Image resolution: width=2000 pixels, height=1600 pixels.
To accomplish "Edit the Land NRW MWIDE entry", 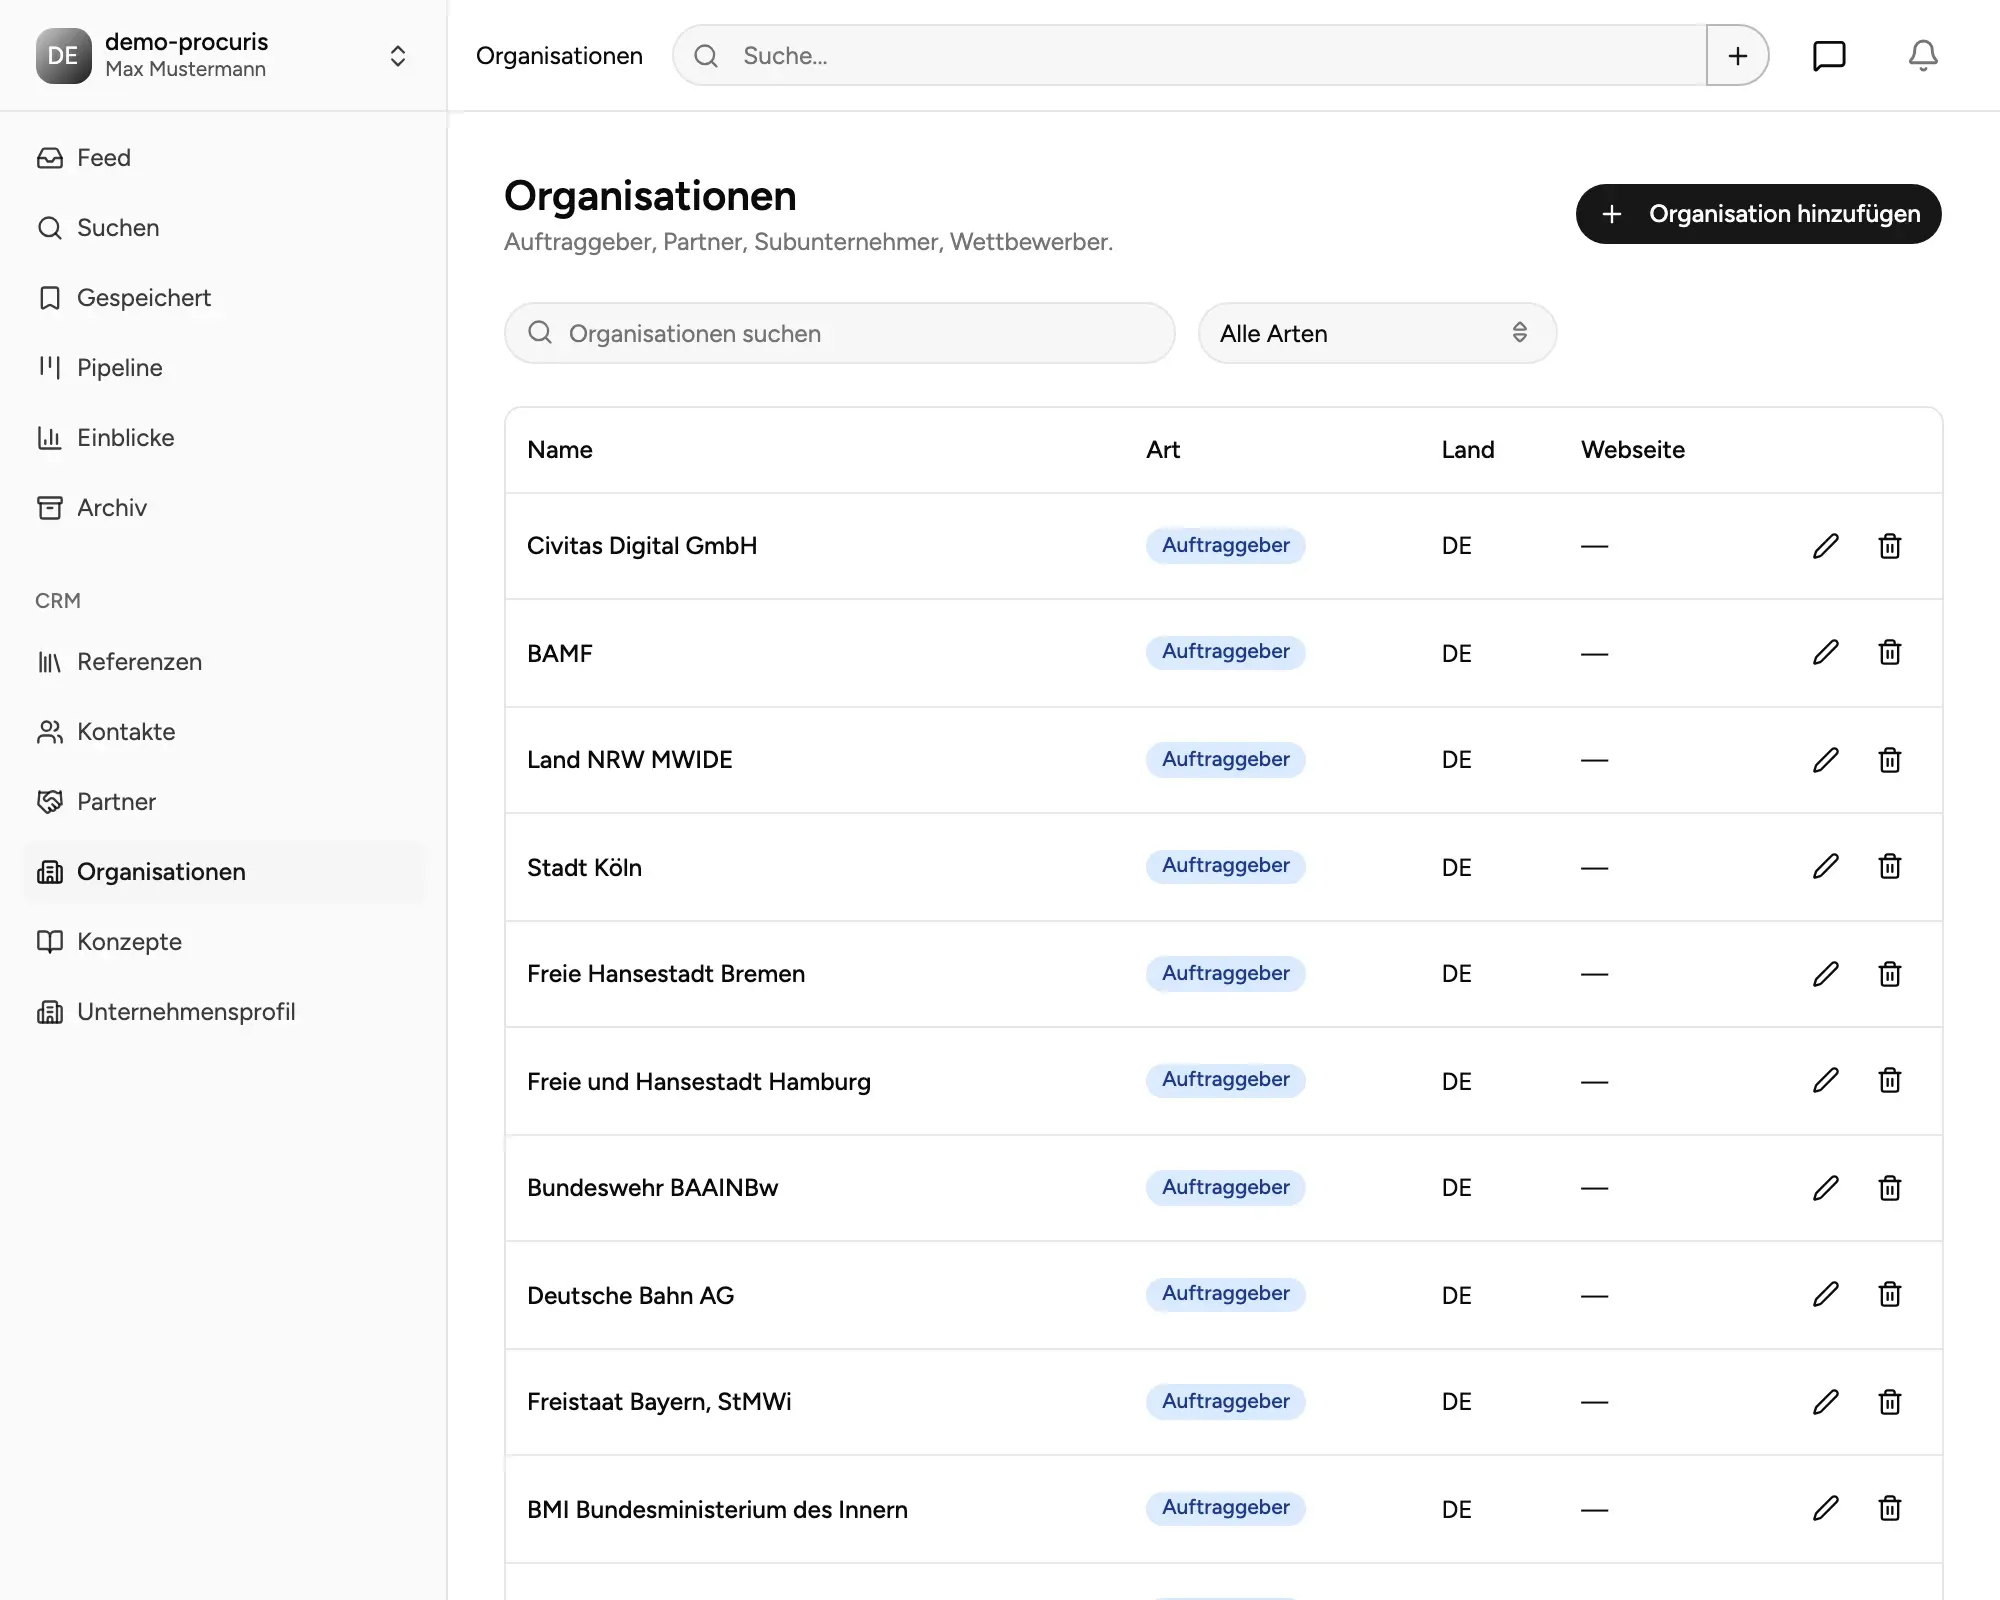I will [1826, 760].
